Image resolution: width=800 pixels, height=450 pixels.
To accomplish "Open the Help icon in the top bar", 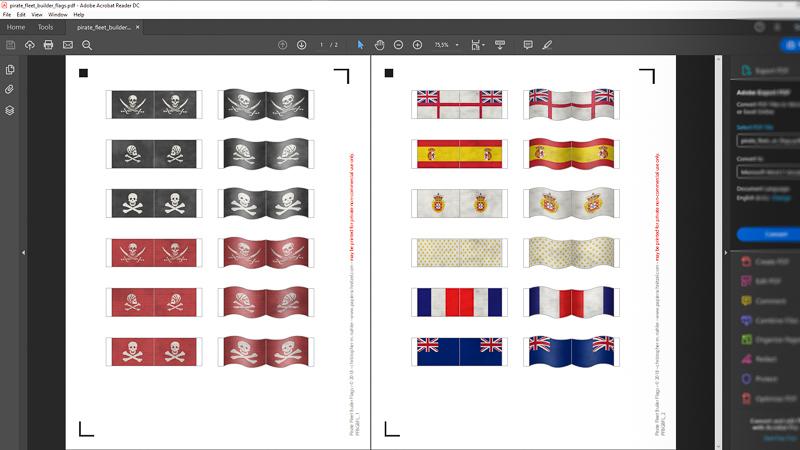I will (759, 27).
